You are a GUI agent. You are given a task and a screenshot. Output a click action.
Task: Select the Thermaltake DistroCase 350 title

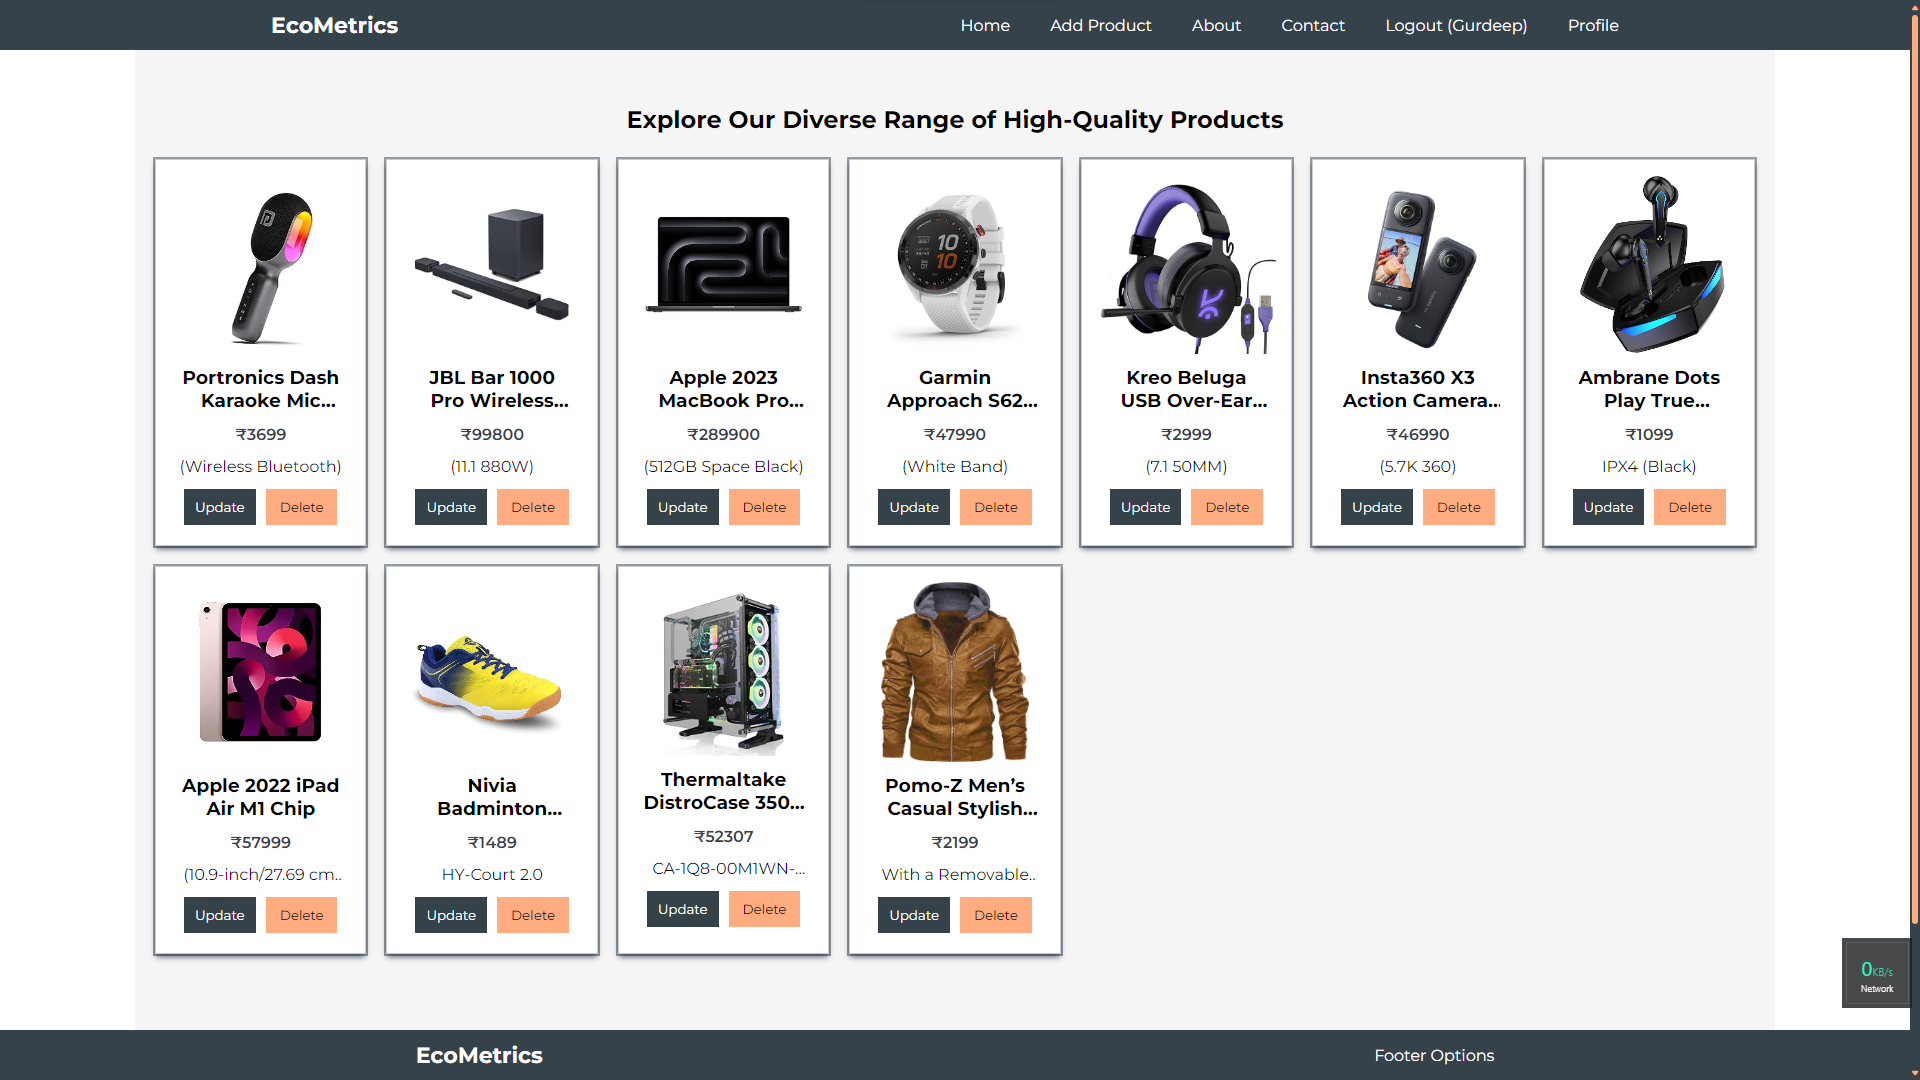point(723,791)
